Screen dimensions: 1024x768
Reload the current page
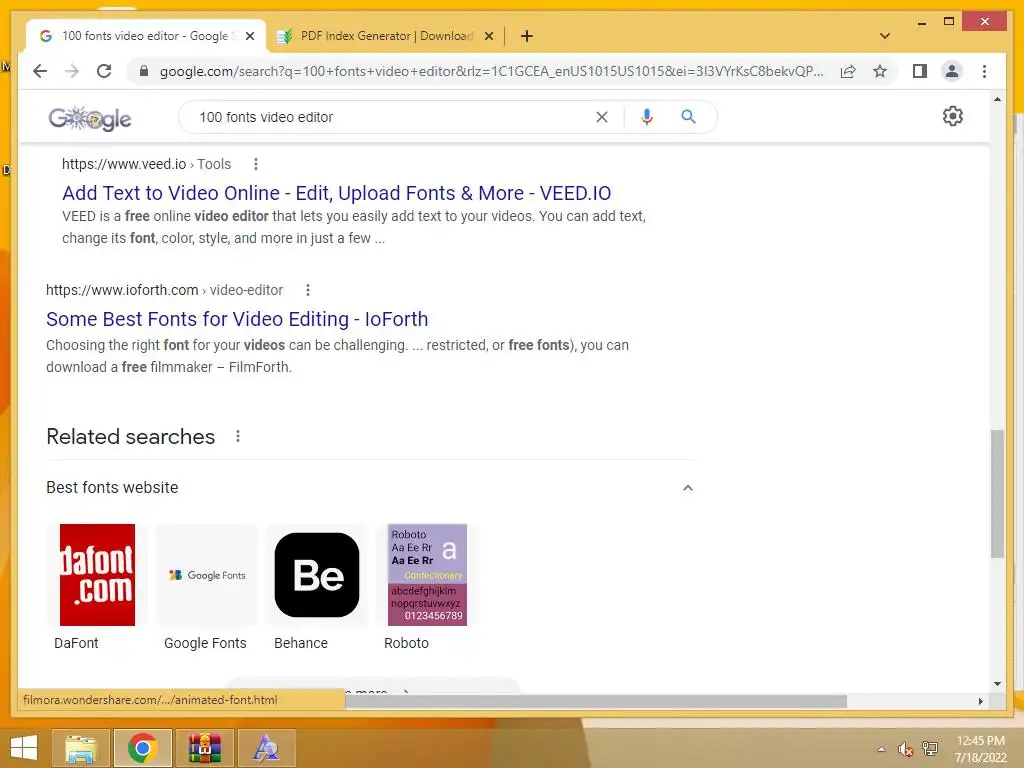[x=104, y=71]
